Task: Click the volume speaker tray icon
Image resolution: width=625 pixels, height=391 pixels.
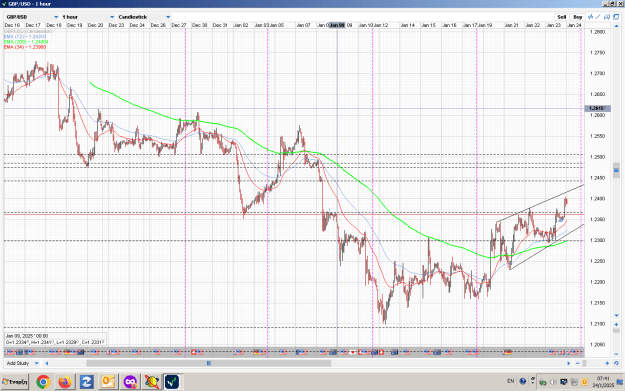Action: (553, 382)
